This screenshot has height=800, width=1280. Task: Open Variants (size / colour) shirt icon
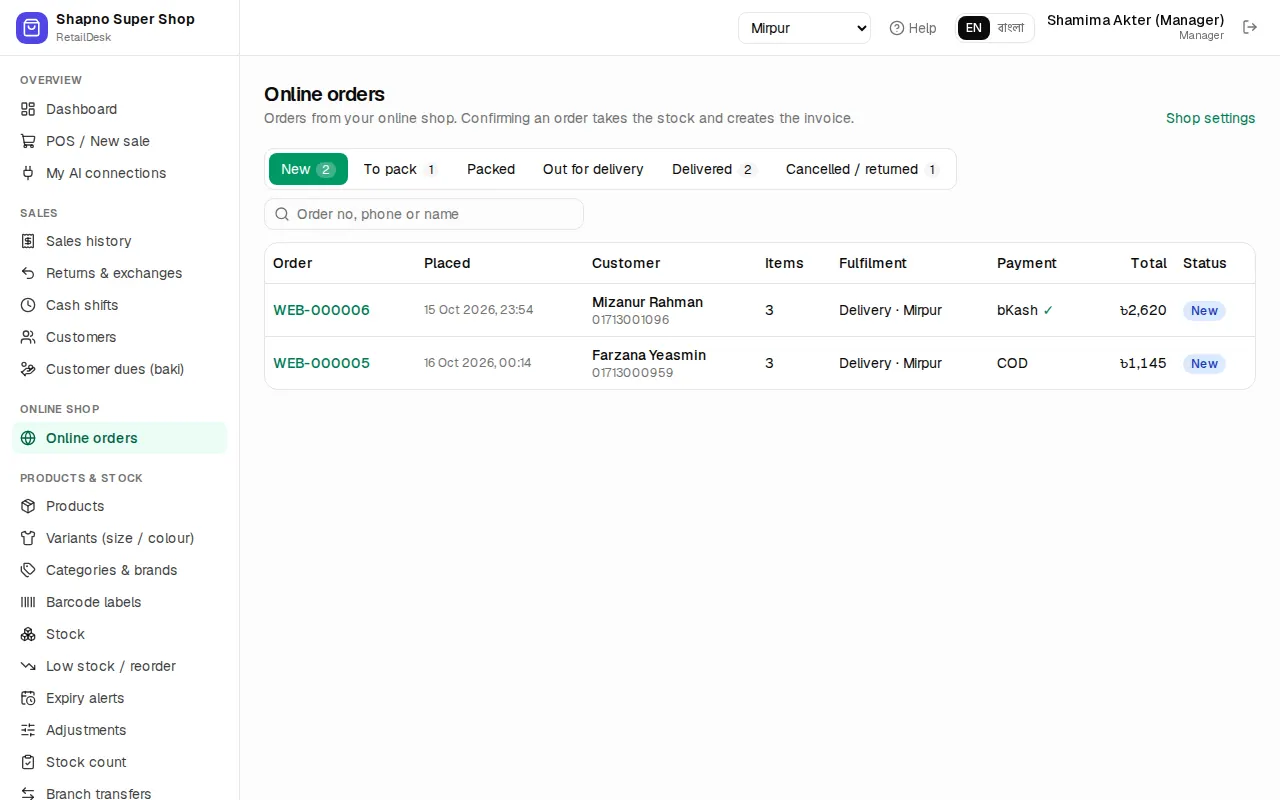click(28, 538)
